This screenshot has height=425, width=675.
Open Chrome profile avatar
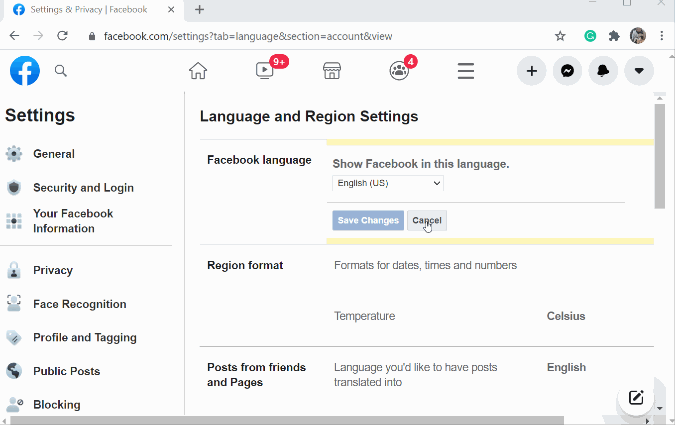click(638, 36)
